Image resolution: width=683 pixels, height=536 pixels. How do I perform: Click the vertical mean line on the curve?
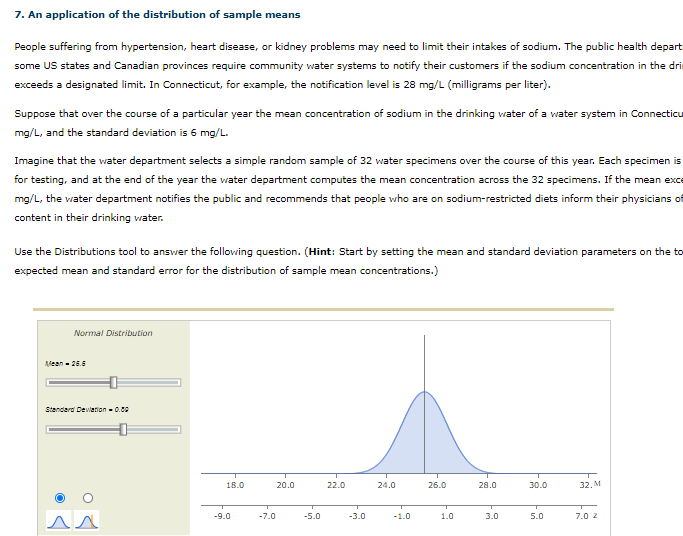424,404
